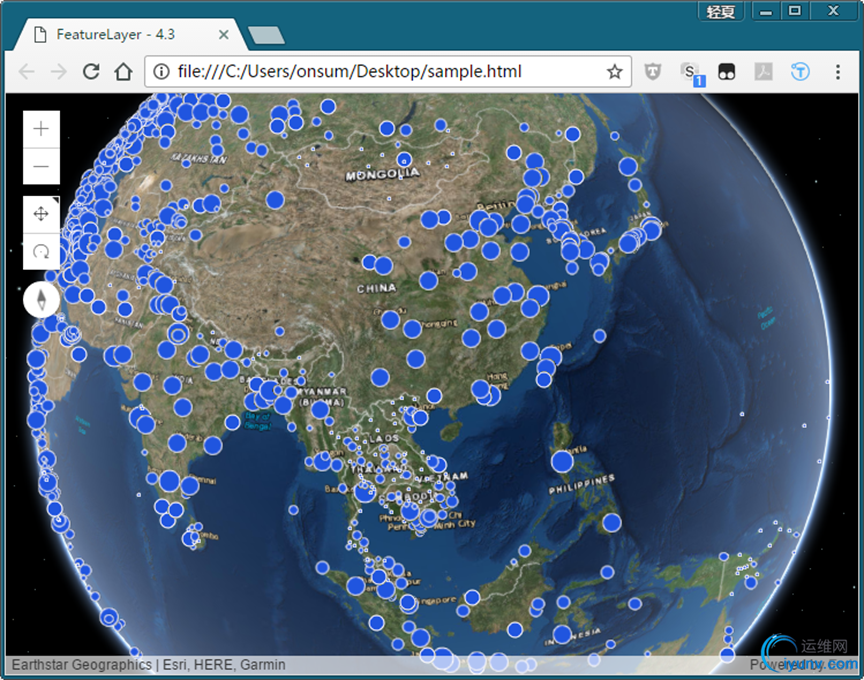Click the CHINA map label
The width and height of the screenshot is (864, 680).
(x=376, y=288)
